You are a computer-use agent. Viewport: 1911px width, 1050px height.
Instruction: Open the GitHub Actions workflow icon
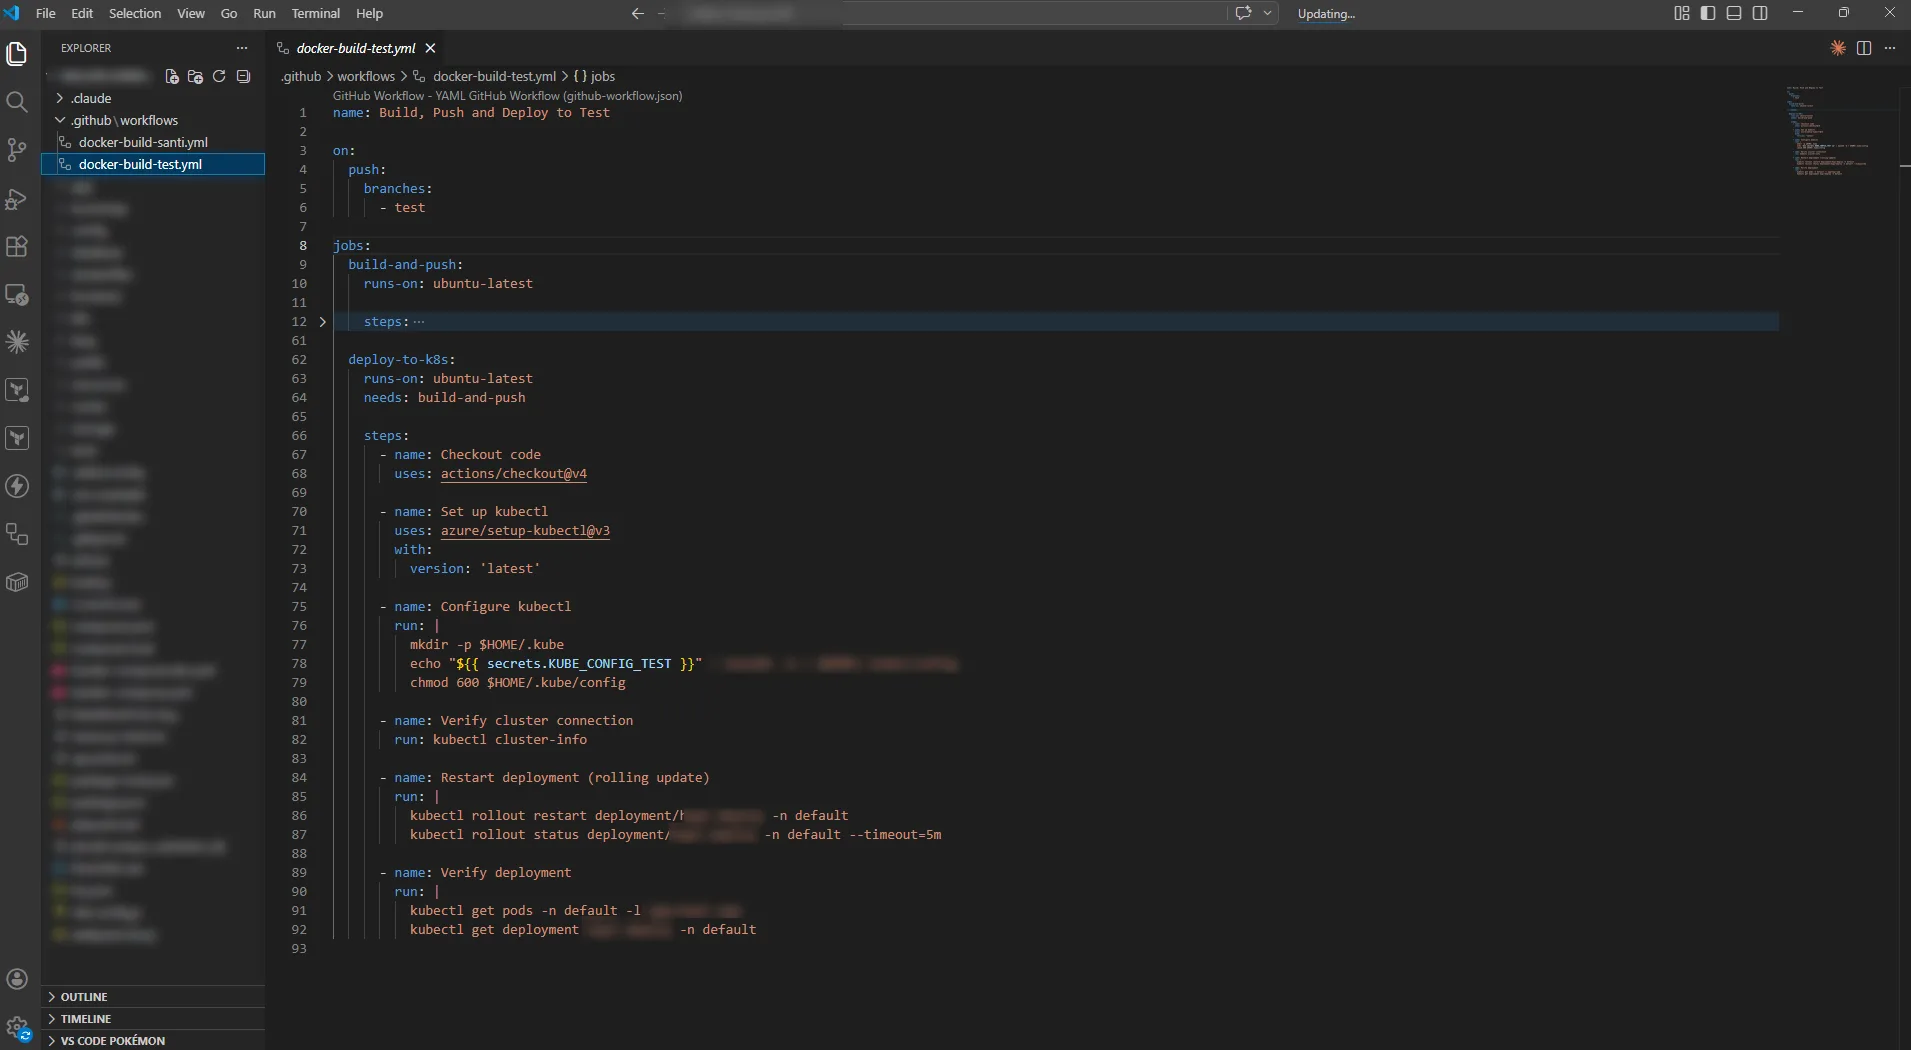[x=17, y=534]
